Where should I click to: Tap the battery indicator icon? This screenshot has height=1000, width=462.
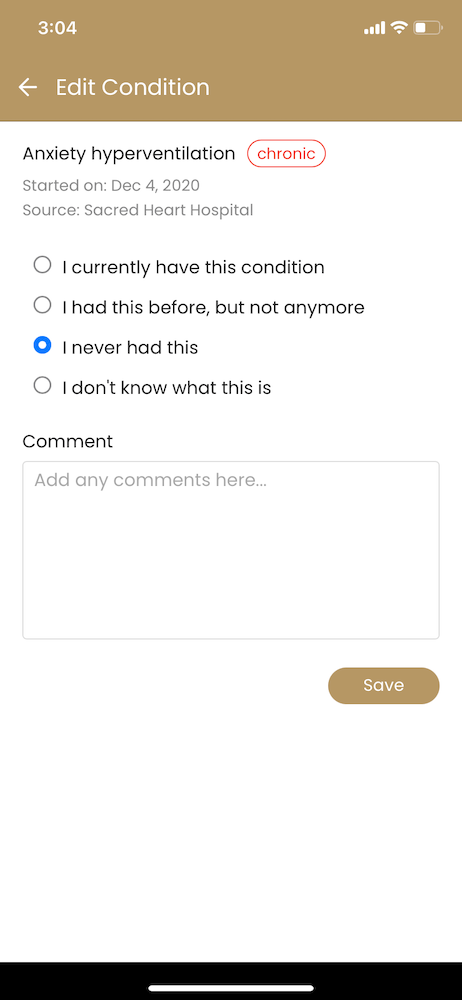click(x=428, y=27)
